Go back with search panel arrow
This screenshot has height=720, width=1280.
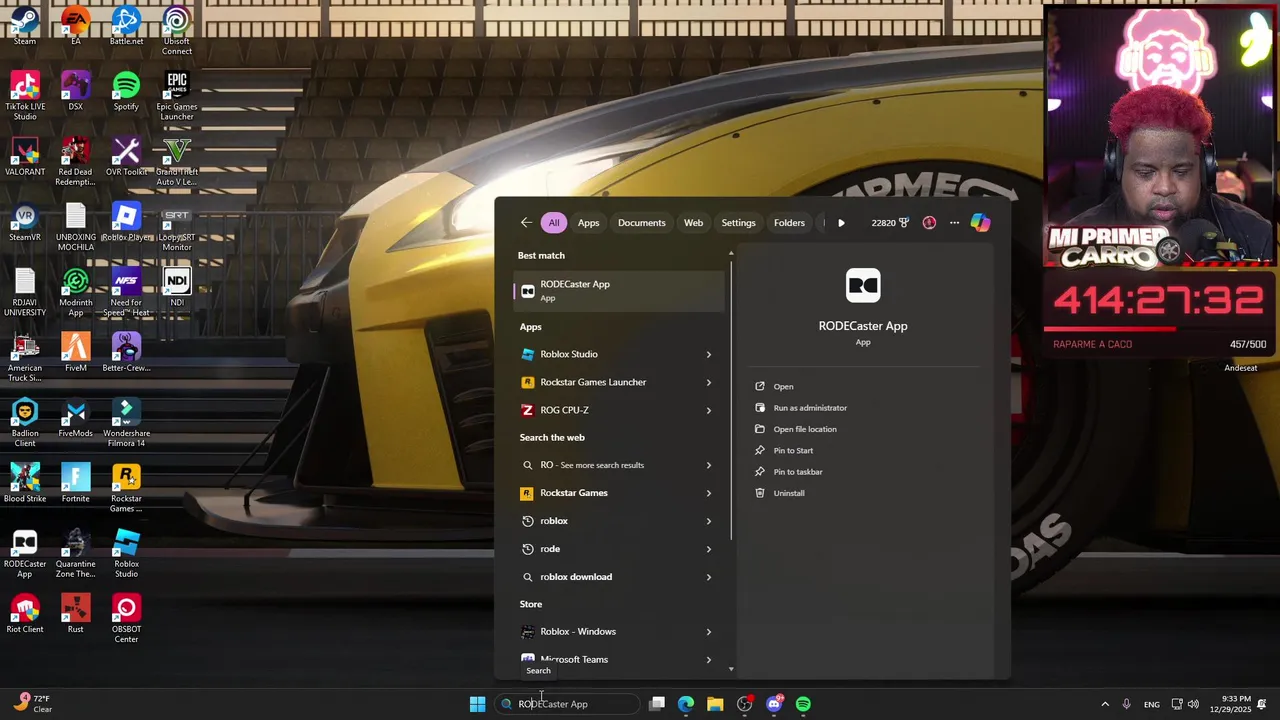point(526,223)
